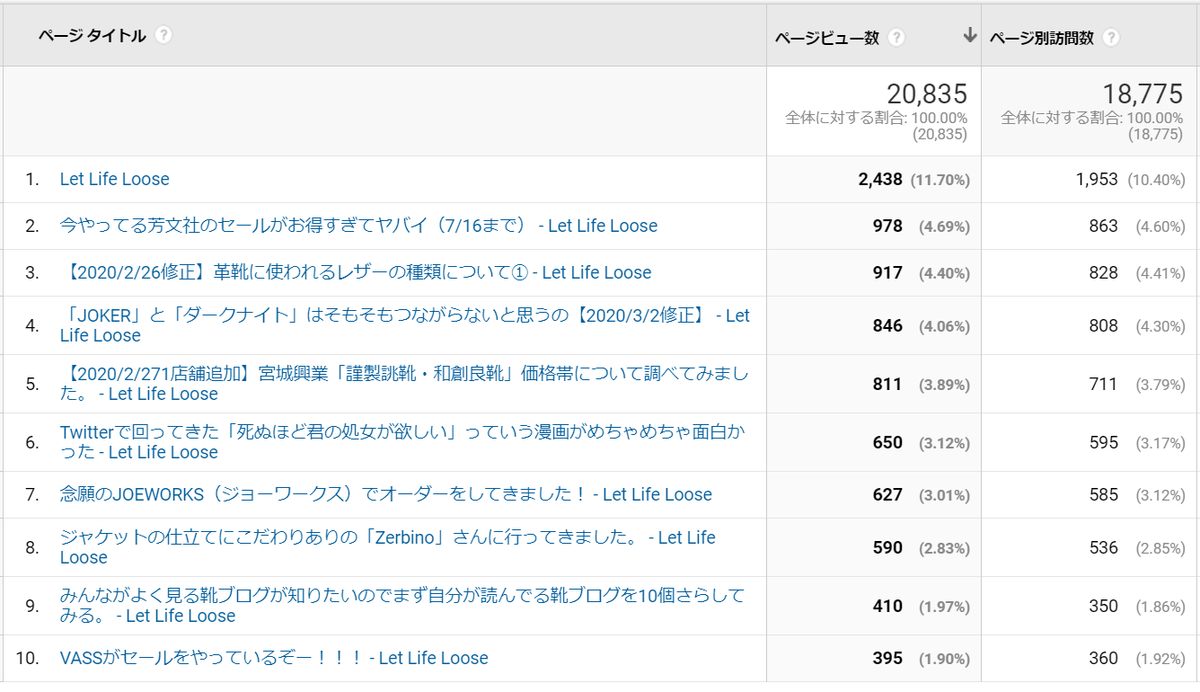Select unique pageviews 536 in row 8

(1103, 548)
